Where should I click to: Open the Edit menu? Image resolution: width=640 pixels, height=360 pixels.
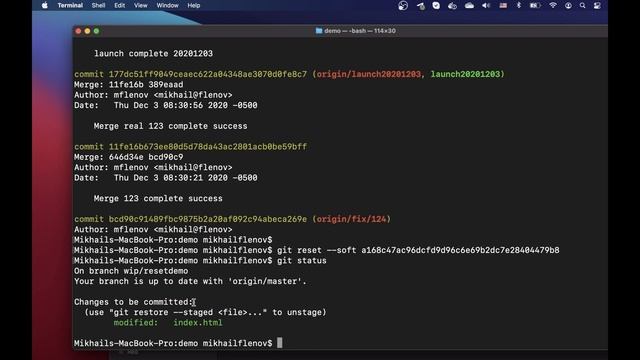120,5
